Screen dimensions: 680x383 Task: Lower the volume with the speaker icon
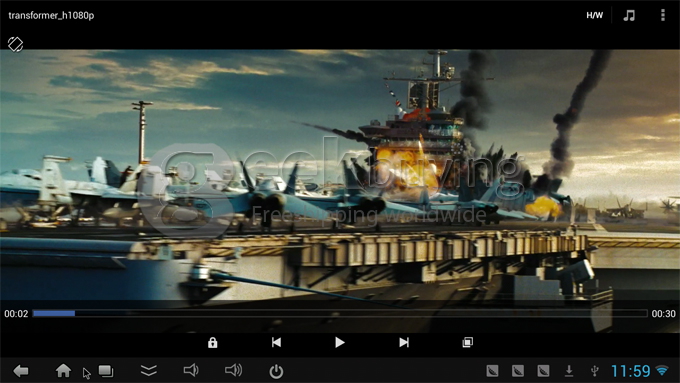(x=191, y=370)
